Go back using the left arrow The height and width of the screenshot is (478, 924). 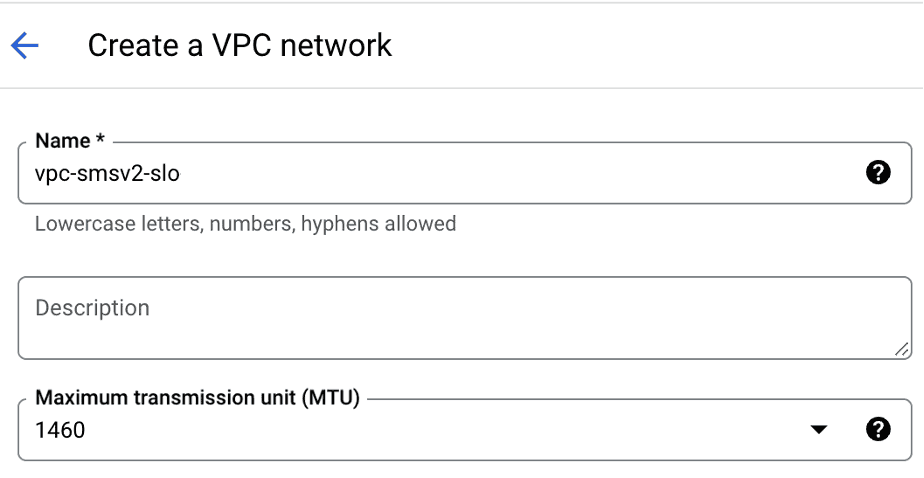(x=24, y=45)
